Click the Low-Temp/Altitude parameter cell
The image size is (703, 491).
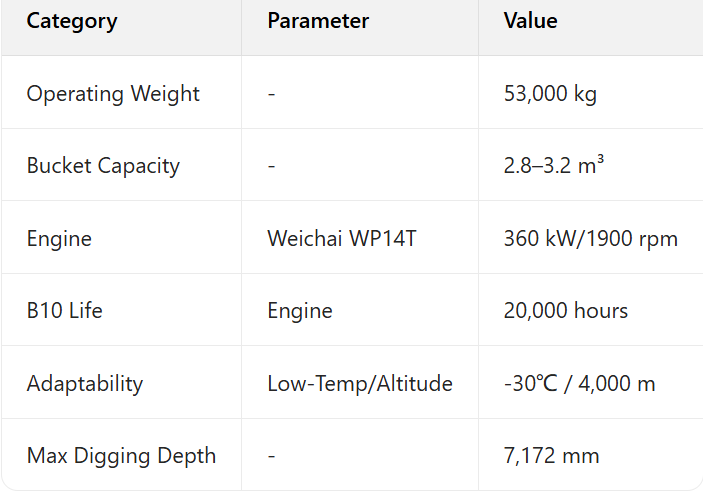(x=360, y=384)
